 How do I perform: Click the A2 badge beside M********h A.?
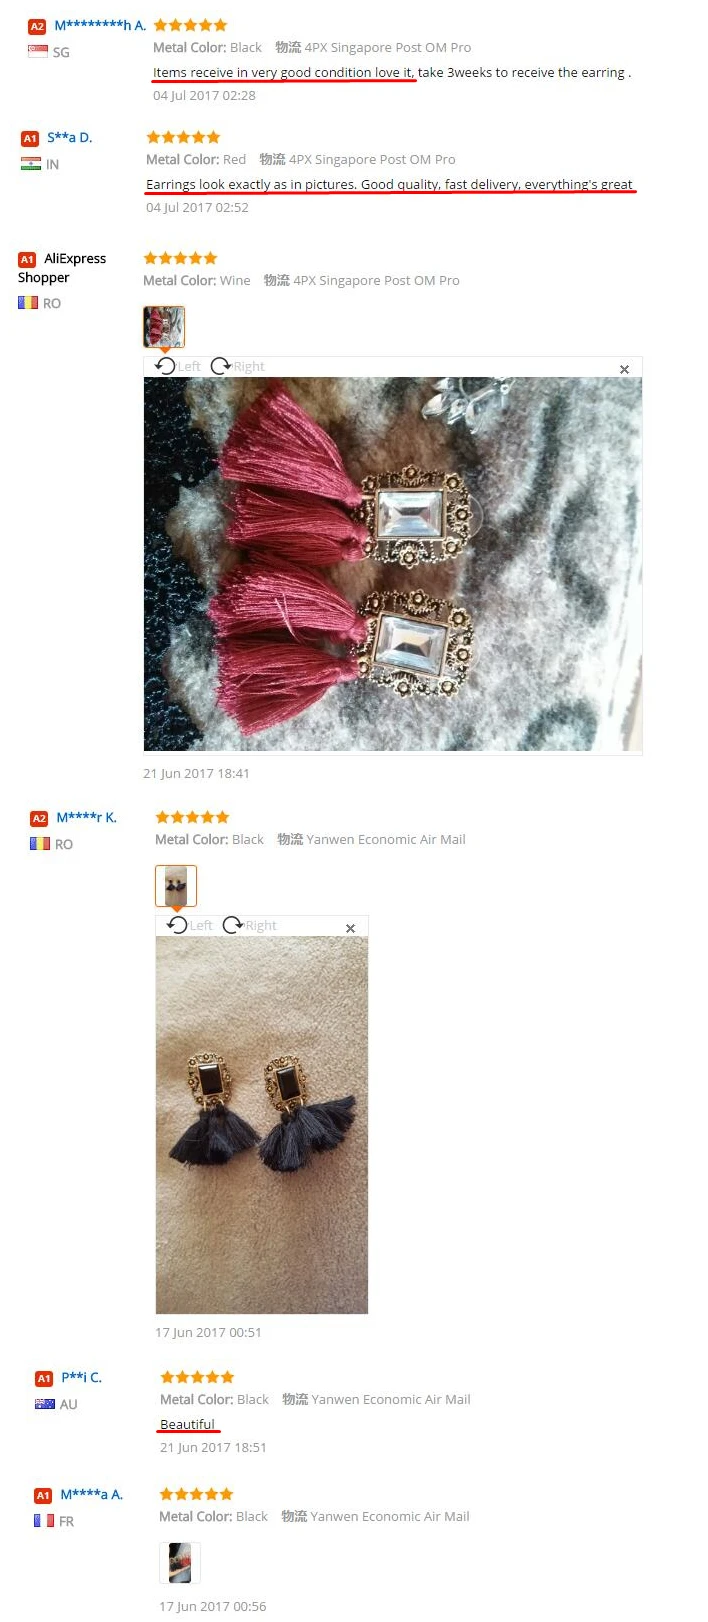pyautogui.click(x=37, y=27)
